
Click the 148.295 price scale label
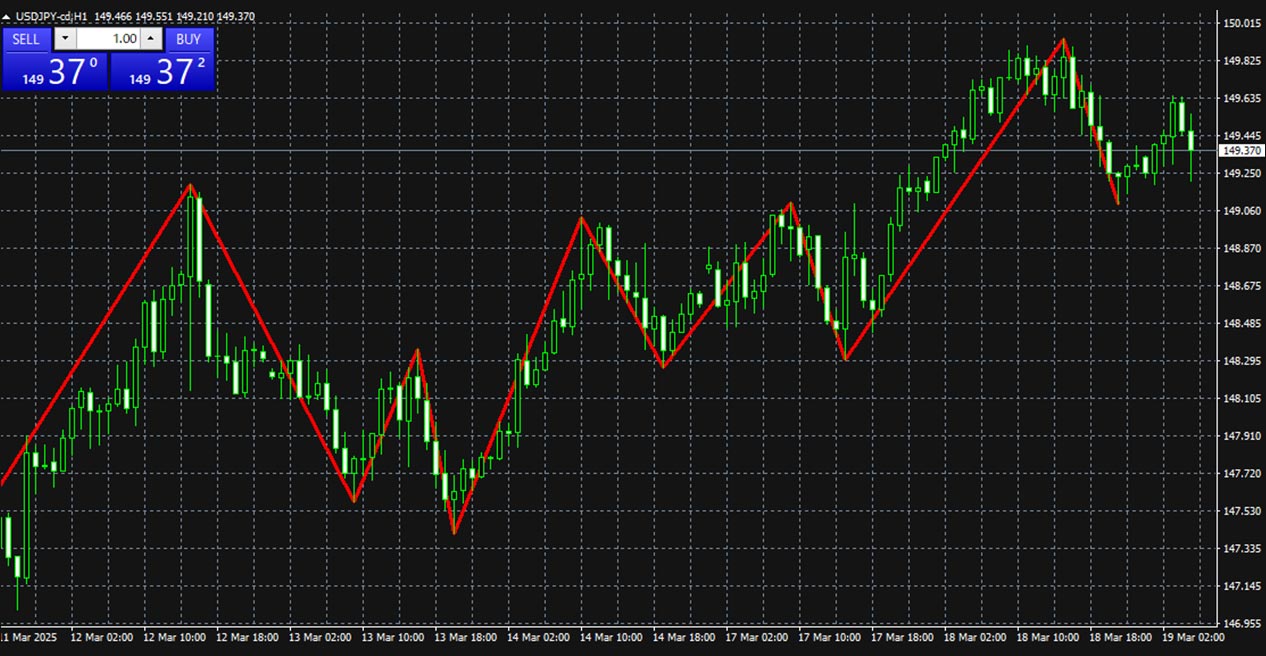(1240, 361)
